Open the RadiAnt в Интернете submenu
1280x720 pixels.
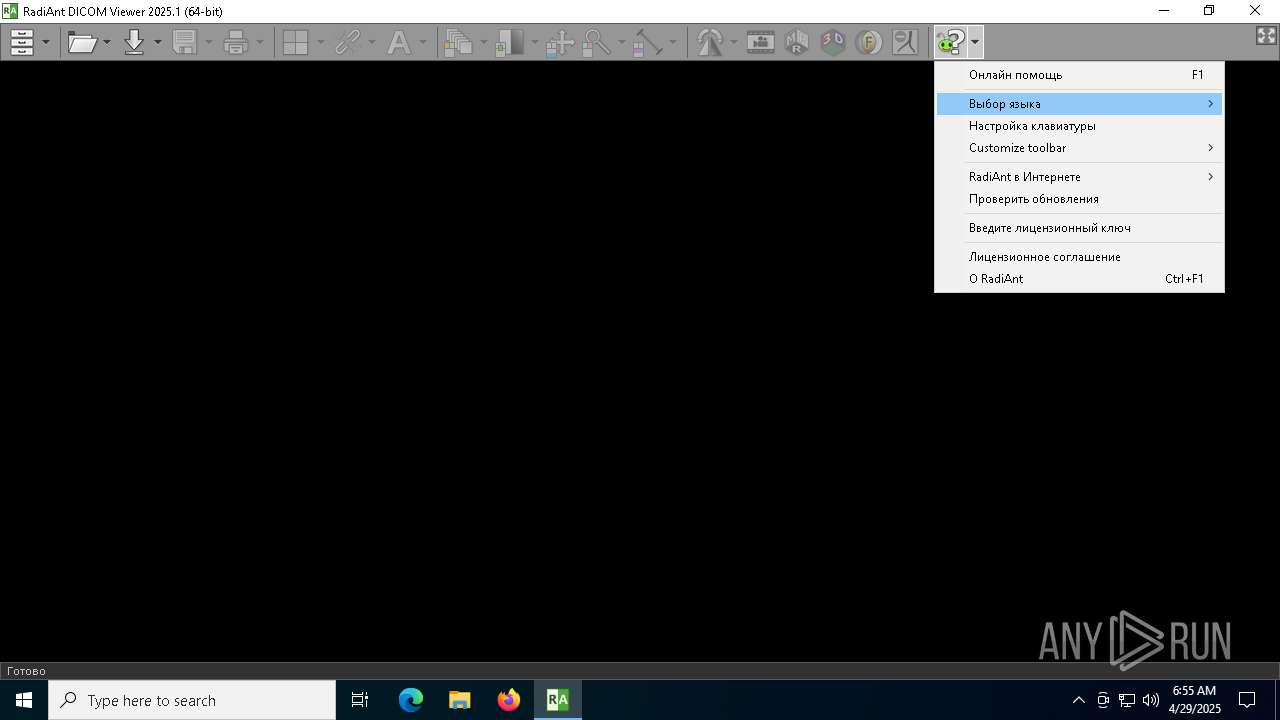(1079, 177)
